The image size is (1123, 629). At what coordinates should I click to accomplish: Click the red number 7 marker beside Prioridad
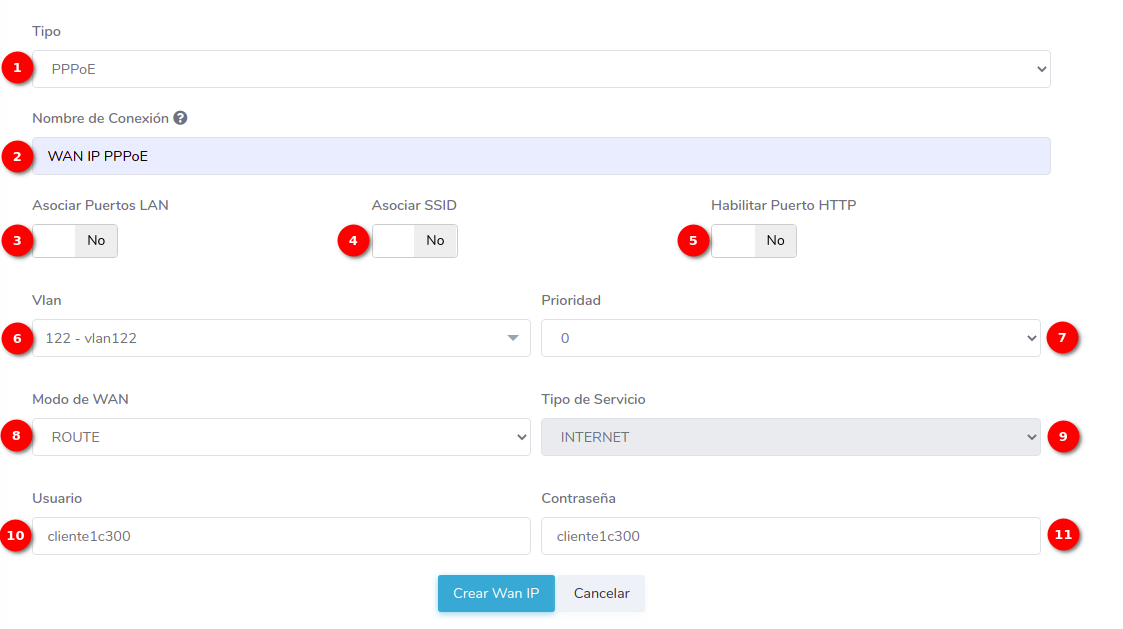tap(1062, 339)
